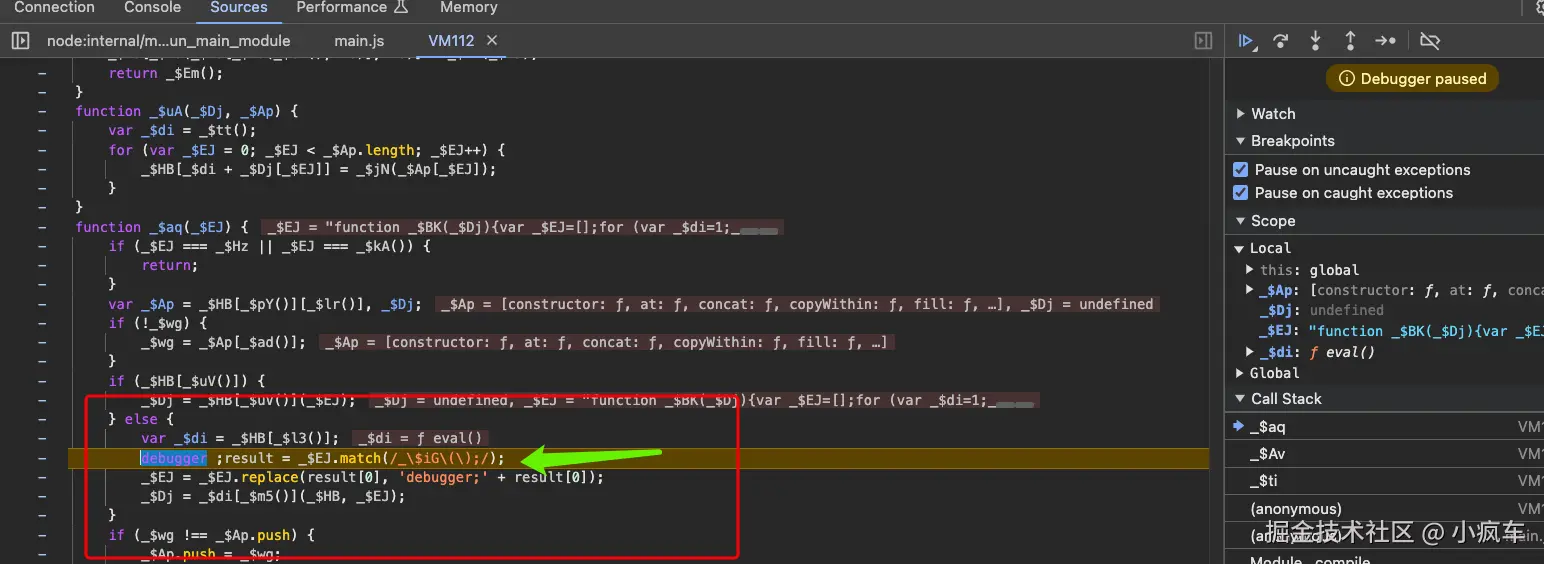This screenshot has height=564, width=1544.
Task: Expand the Global scope group
Action: (x=1241, y=373)
